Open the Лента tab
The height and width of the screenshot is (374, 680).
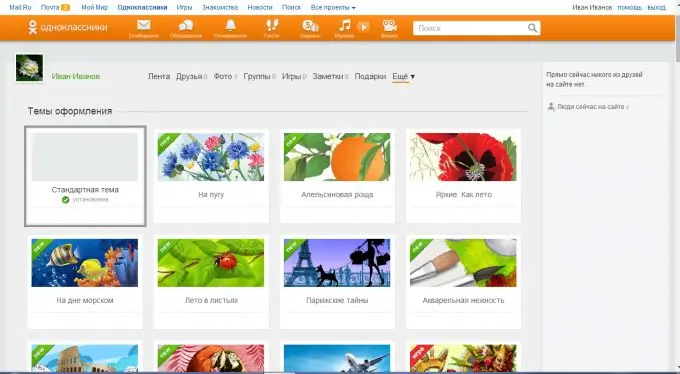pos(159,76)
